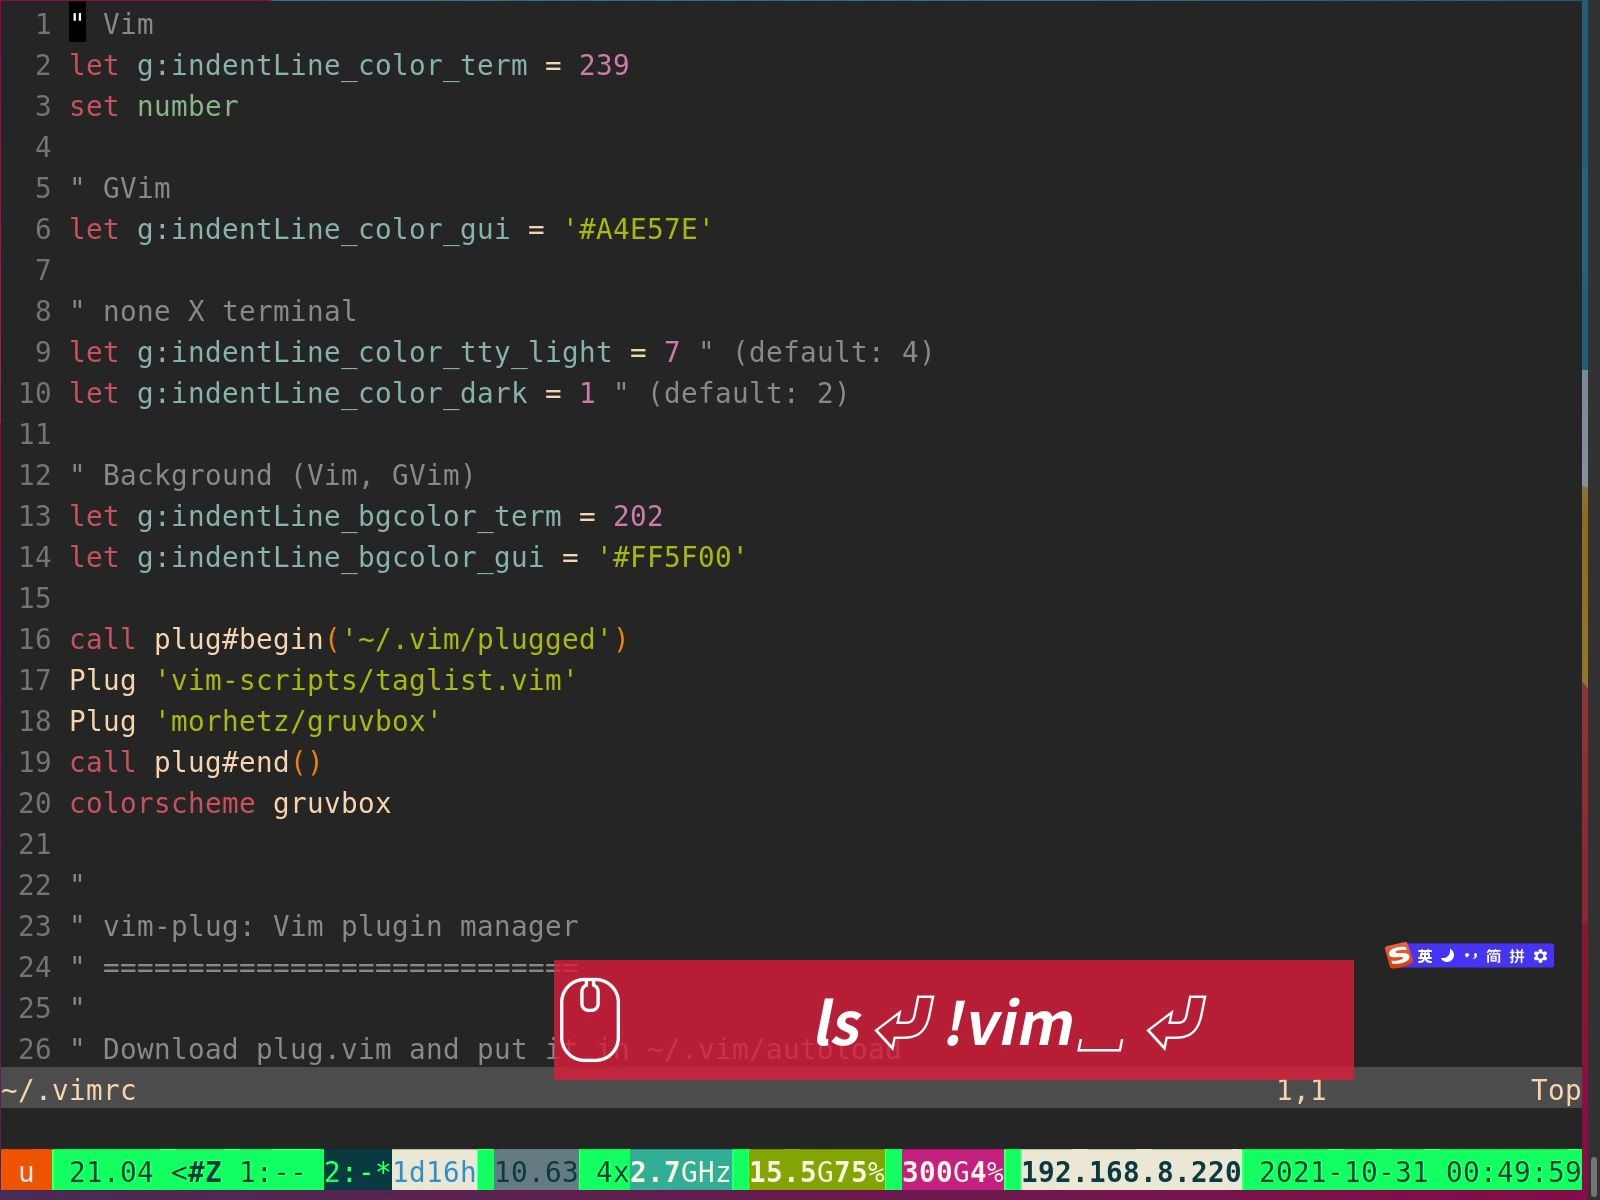Click the 拼 pinyin input mode button
The width and height of the screenshot is (1600, 1200).
point(1517,957)
